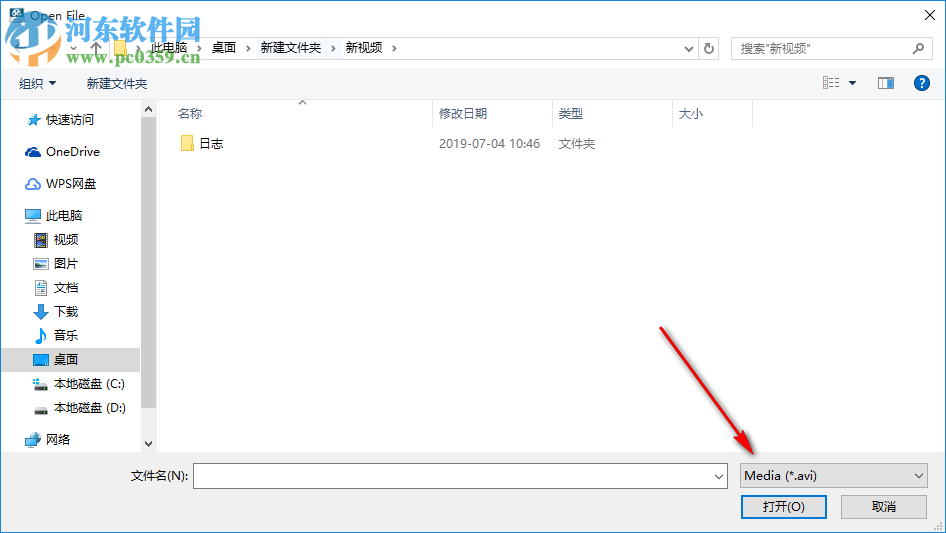This screenshot has height=533, width=946.
Task: Sort by the 修改日期 column header
Action: tap(463, 113)
